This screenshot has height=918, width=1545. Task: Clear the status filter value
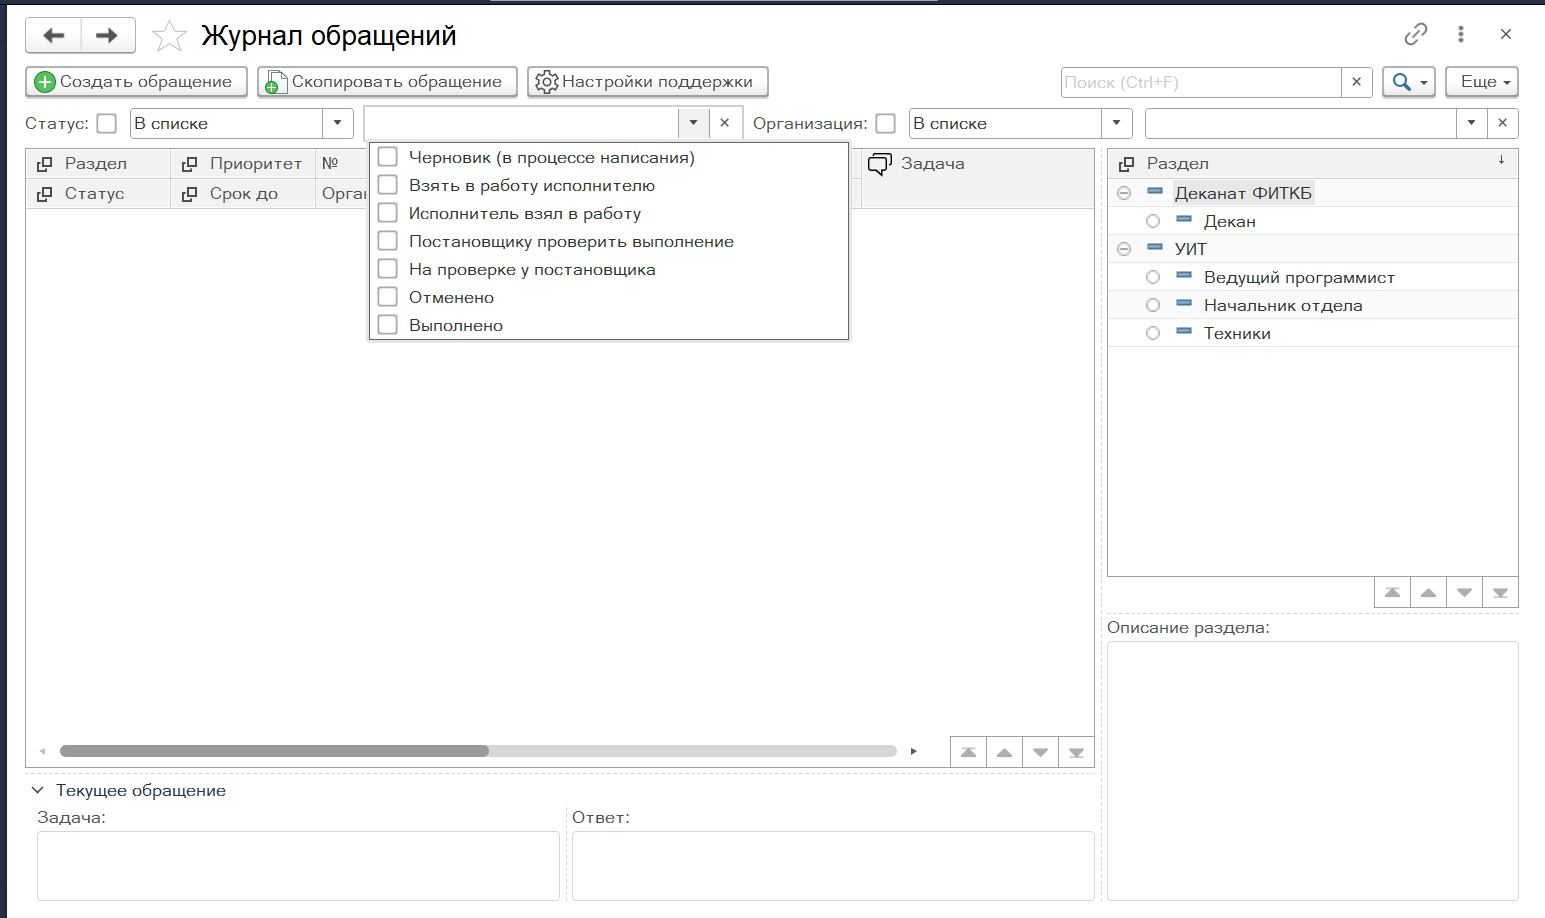(725, 123)
